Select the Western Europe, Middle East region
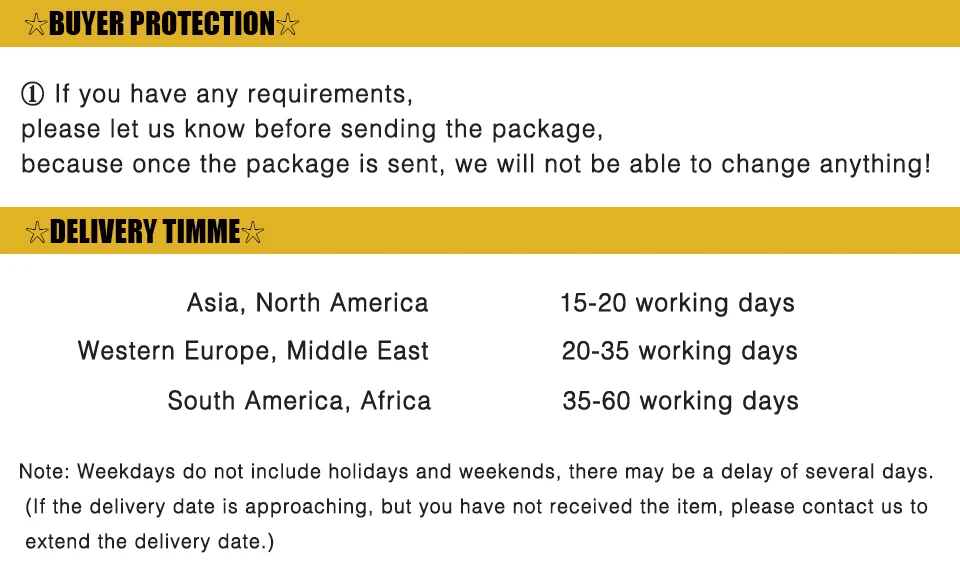The image size is (960, 570). pyautogui.click(x=253, y=352)
